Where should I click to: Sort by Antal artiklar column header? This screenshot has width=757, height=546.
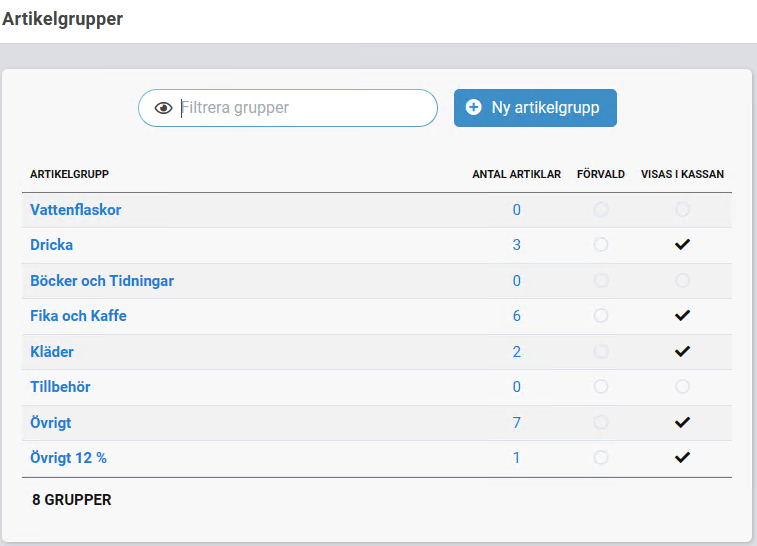click(516, 174)
